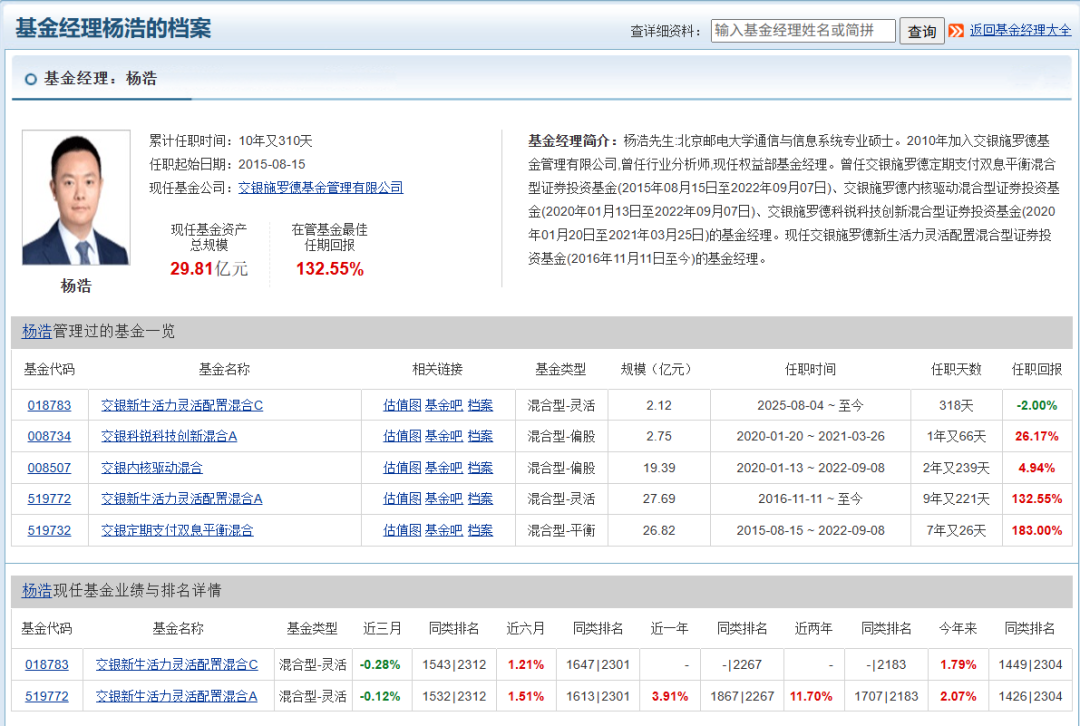Open the 返回基金经理大全 link
The width and height of the screenshot is (1080, 726).
pyautogui.click(x=1020, y=30)
